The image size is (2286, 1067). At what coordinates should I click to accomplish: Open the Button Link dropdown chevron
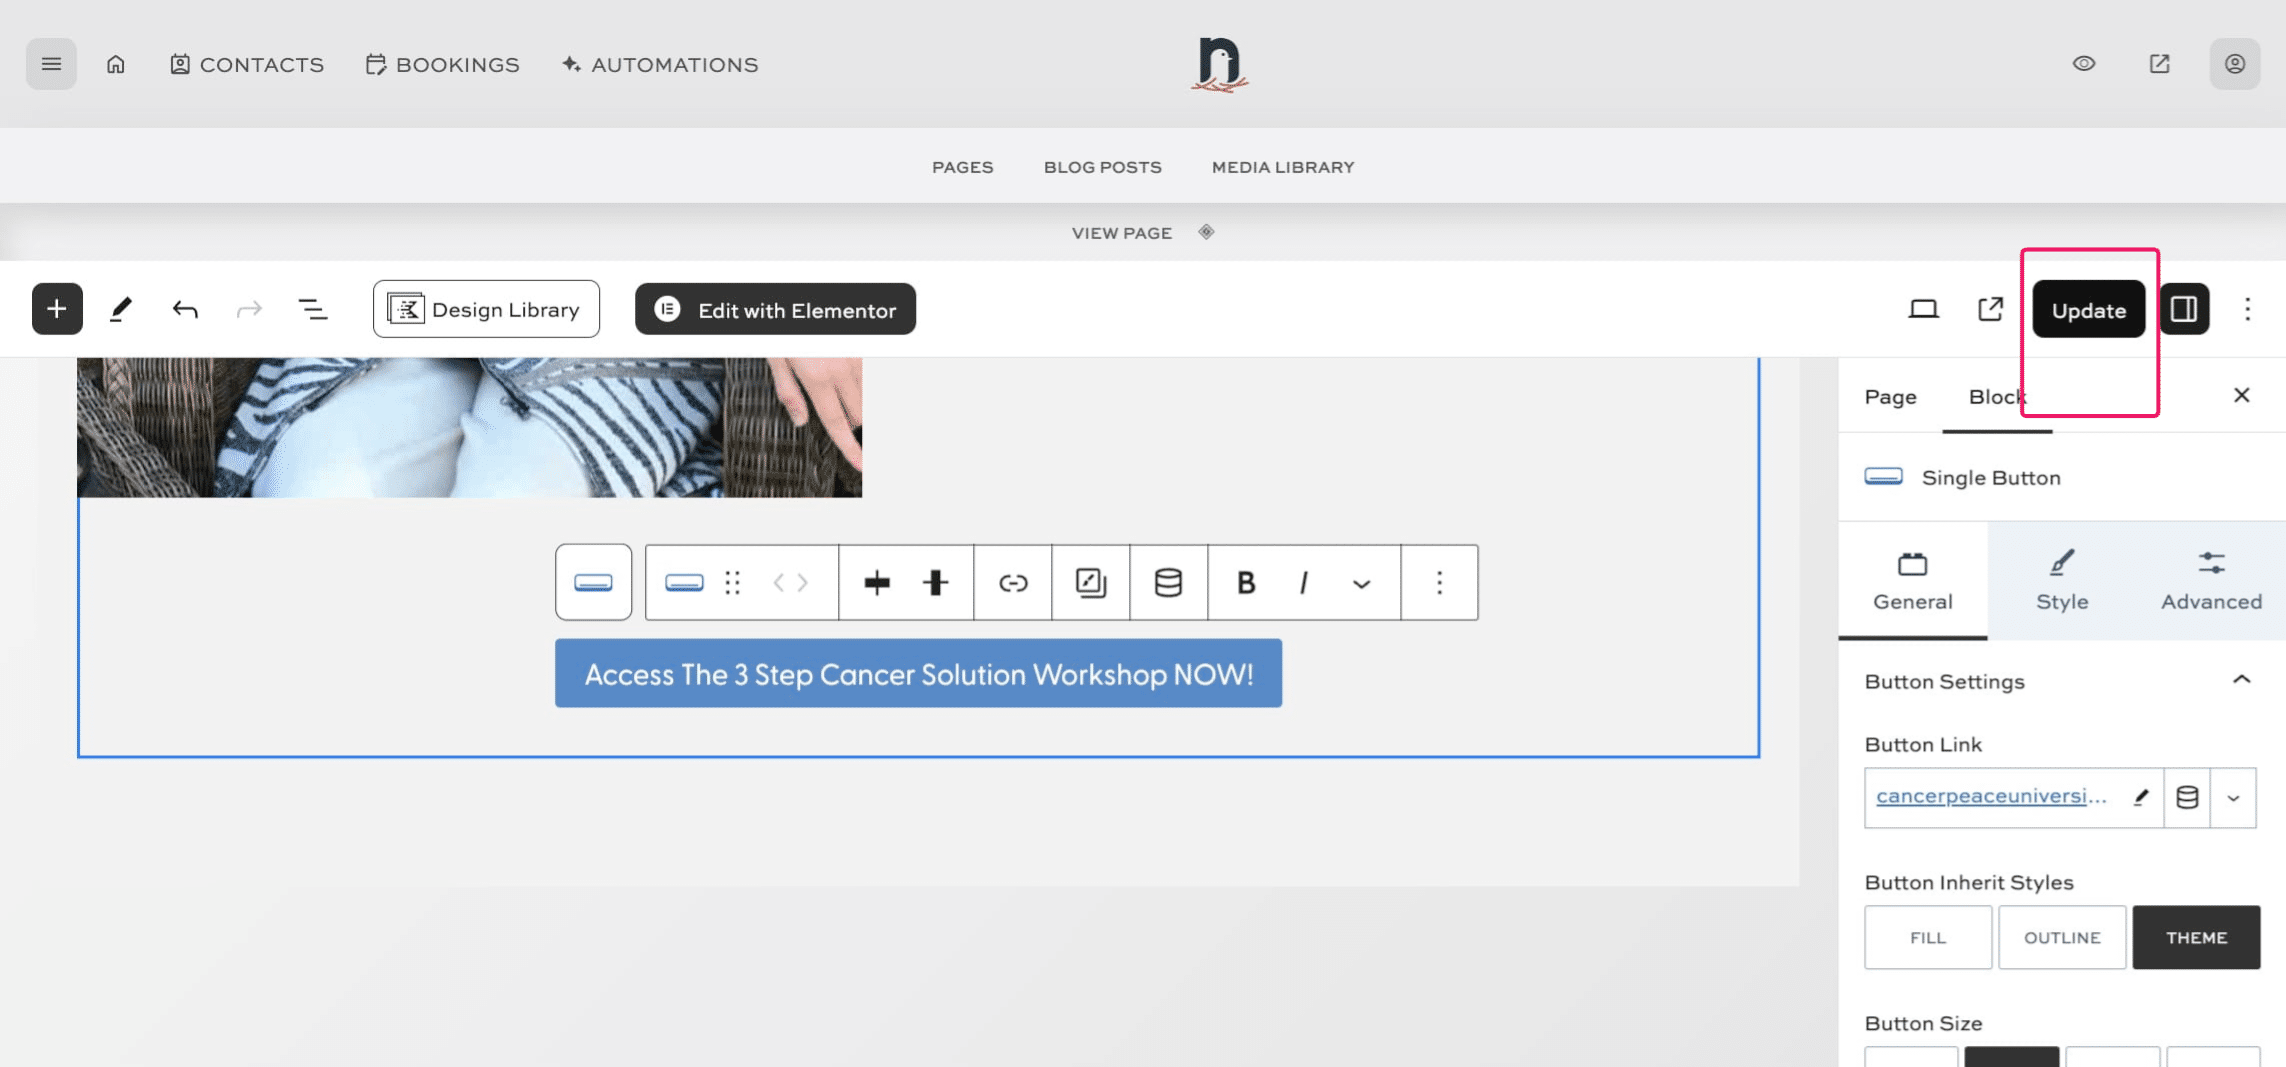click(2234, 797)
